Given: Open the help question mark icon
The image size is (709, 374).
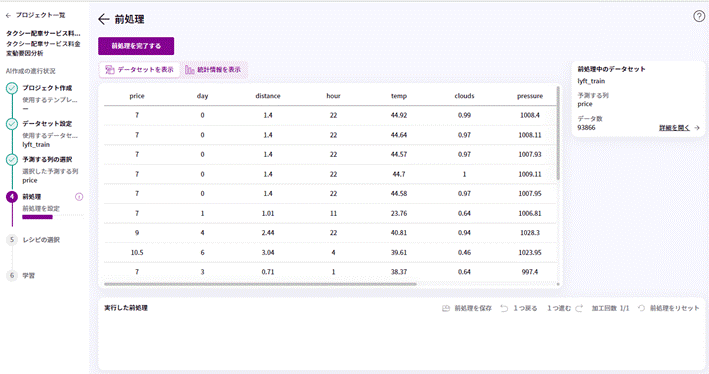Looking at the screenshot, I should (699, 16).
